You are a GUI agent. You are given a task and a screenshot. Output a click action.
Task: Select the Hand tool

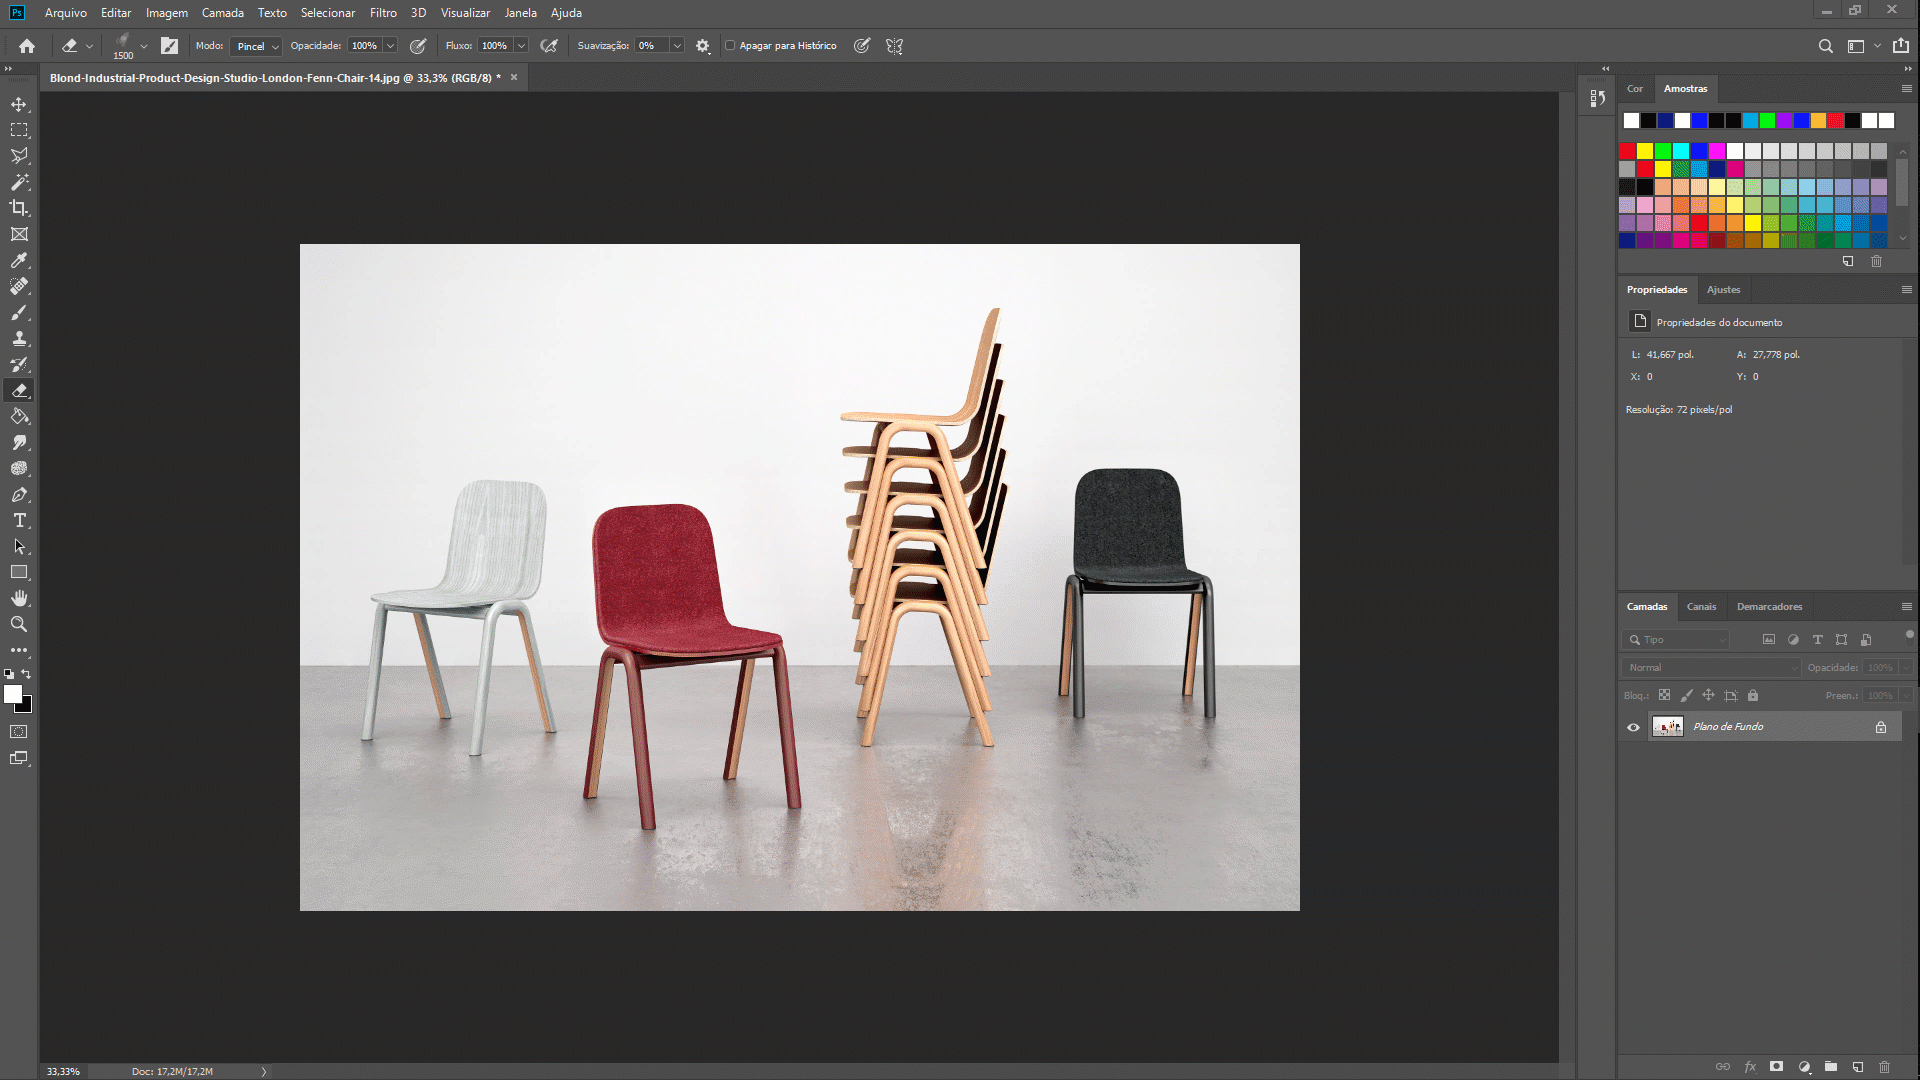pyautogui.click(x=19, y=598)
